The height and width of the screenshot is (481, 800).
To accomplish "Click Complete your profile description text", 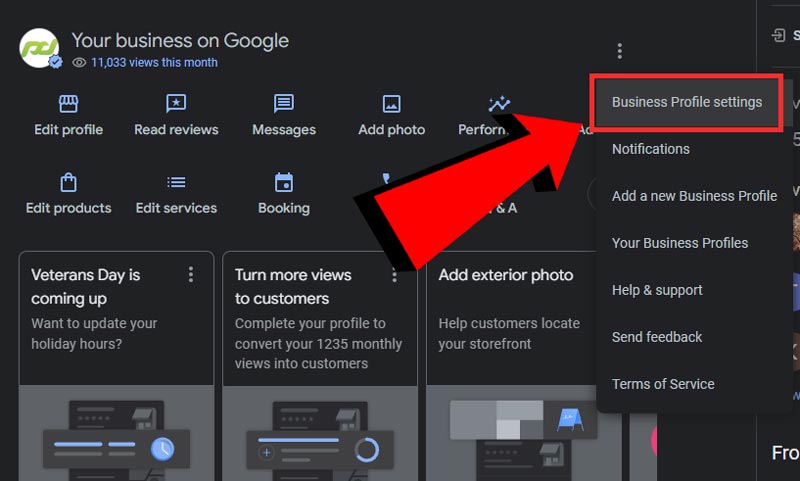I will [x=318, y=343].
